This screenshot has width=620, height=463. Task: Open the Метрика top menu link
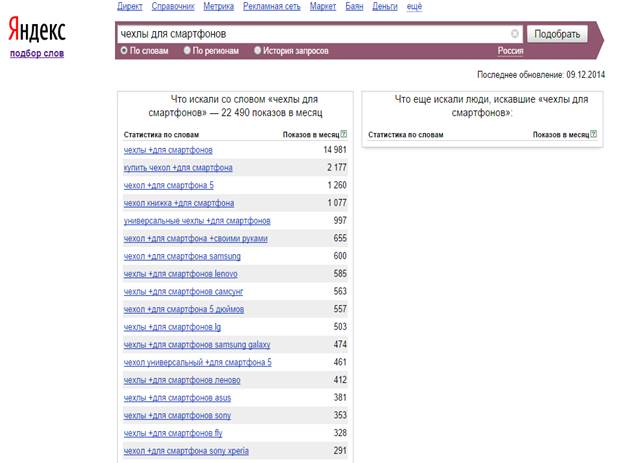[218, 6]
